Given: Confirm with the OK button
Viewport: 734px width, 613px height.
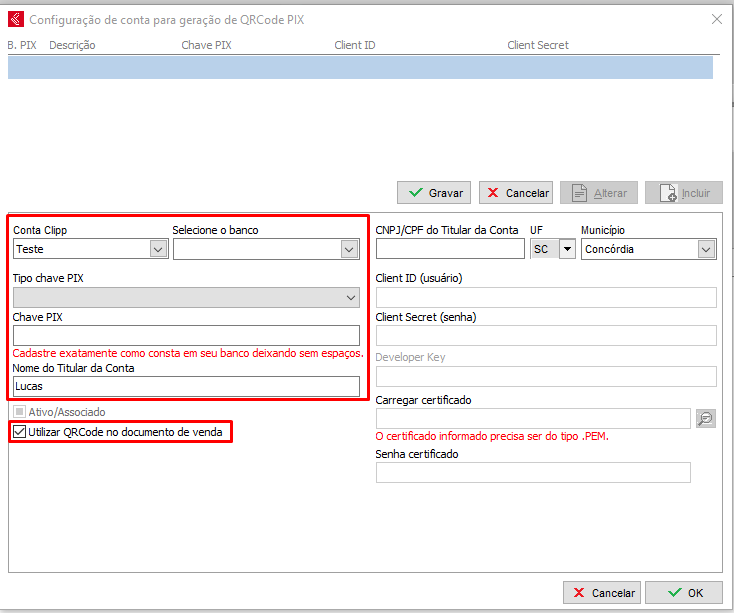Looking at the screenshot, I should pos(684,592).
